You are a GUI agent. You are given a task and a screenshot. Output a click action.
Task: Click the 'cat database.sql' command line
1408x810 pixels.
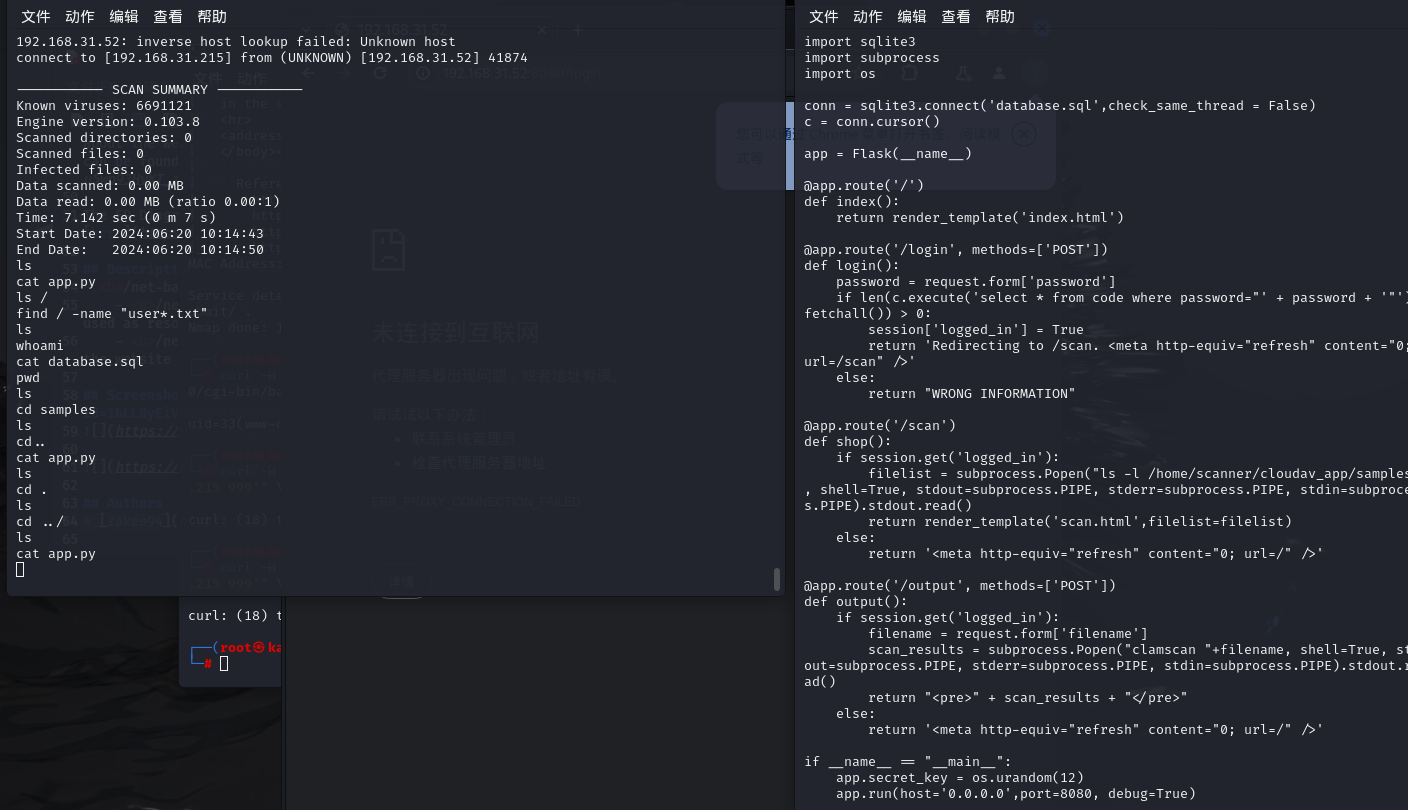pos(80,362)
